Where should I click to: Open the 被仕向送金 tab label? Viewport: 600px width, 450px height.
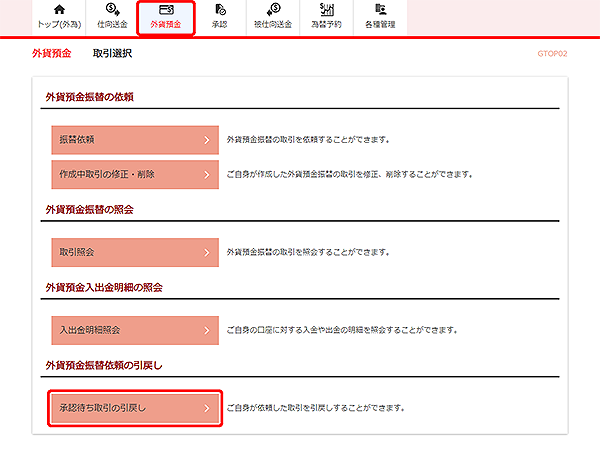click(x=273, y=24)
